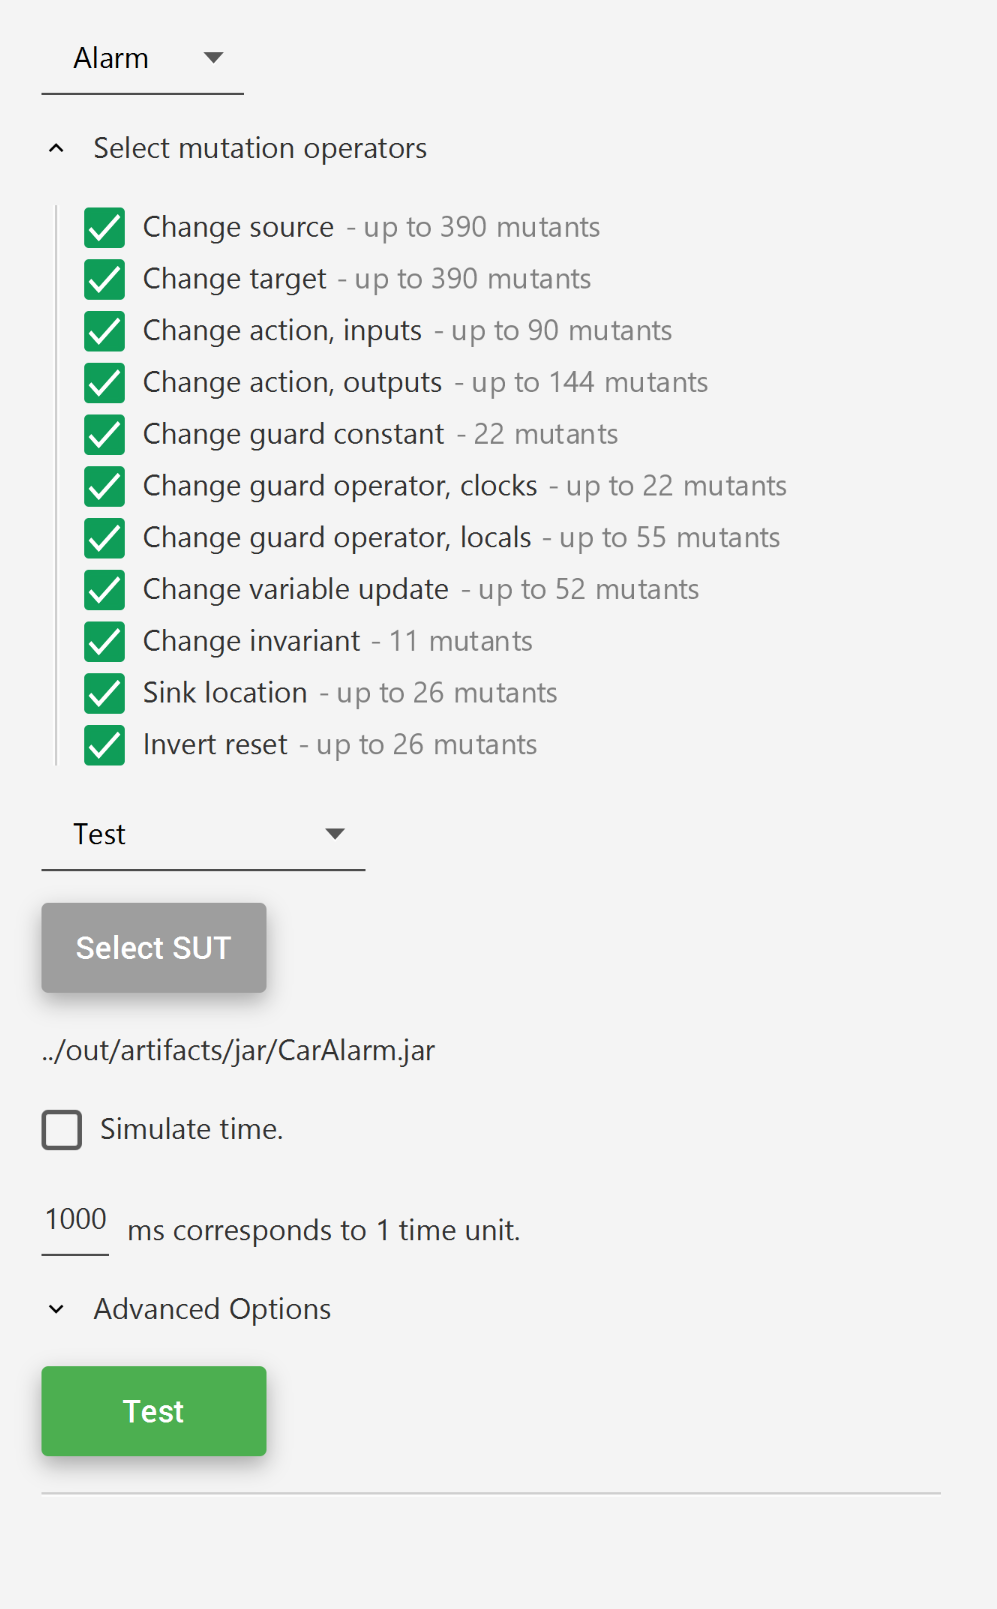Click the CarAlarm.jar file path text

[x=239, y=1051]
